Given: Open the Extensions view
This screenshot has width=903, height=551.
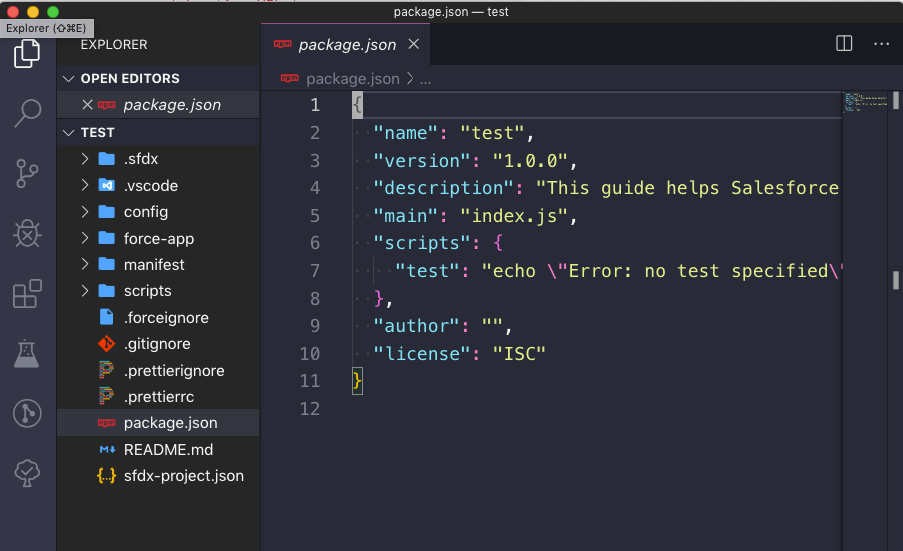Looking at the screenshot, I should (27, 294).
